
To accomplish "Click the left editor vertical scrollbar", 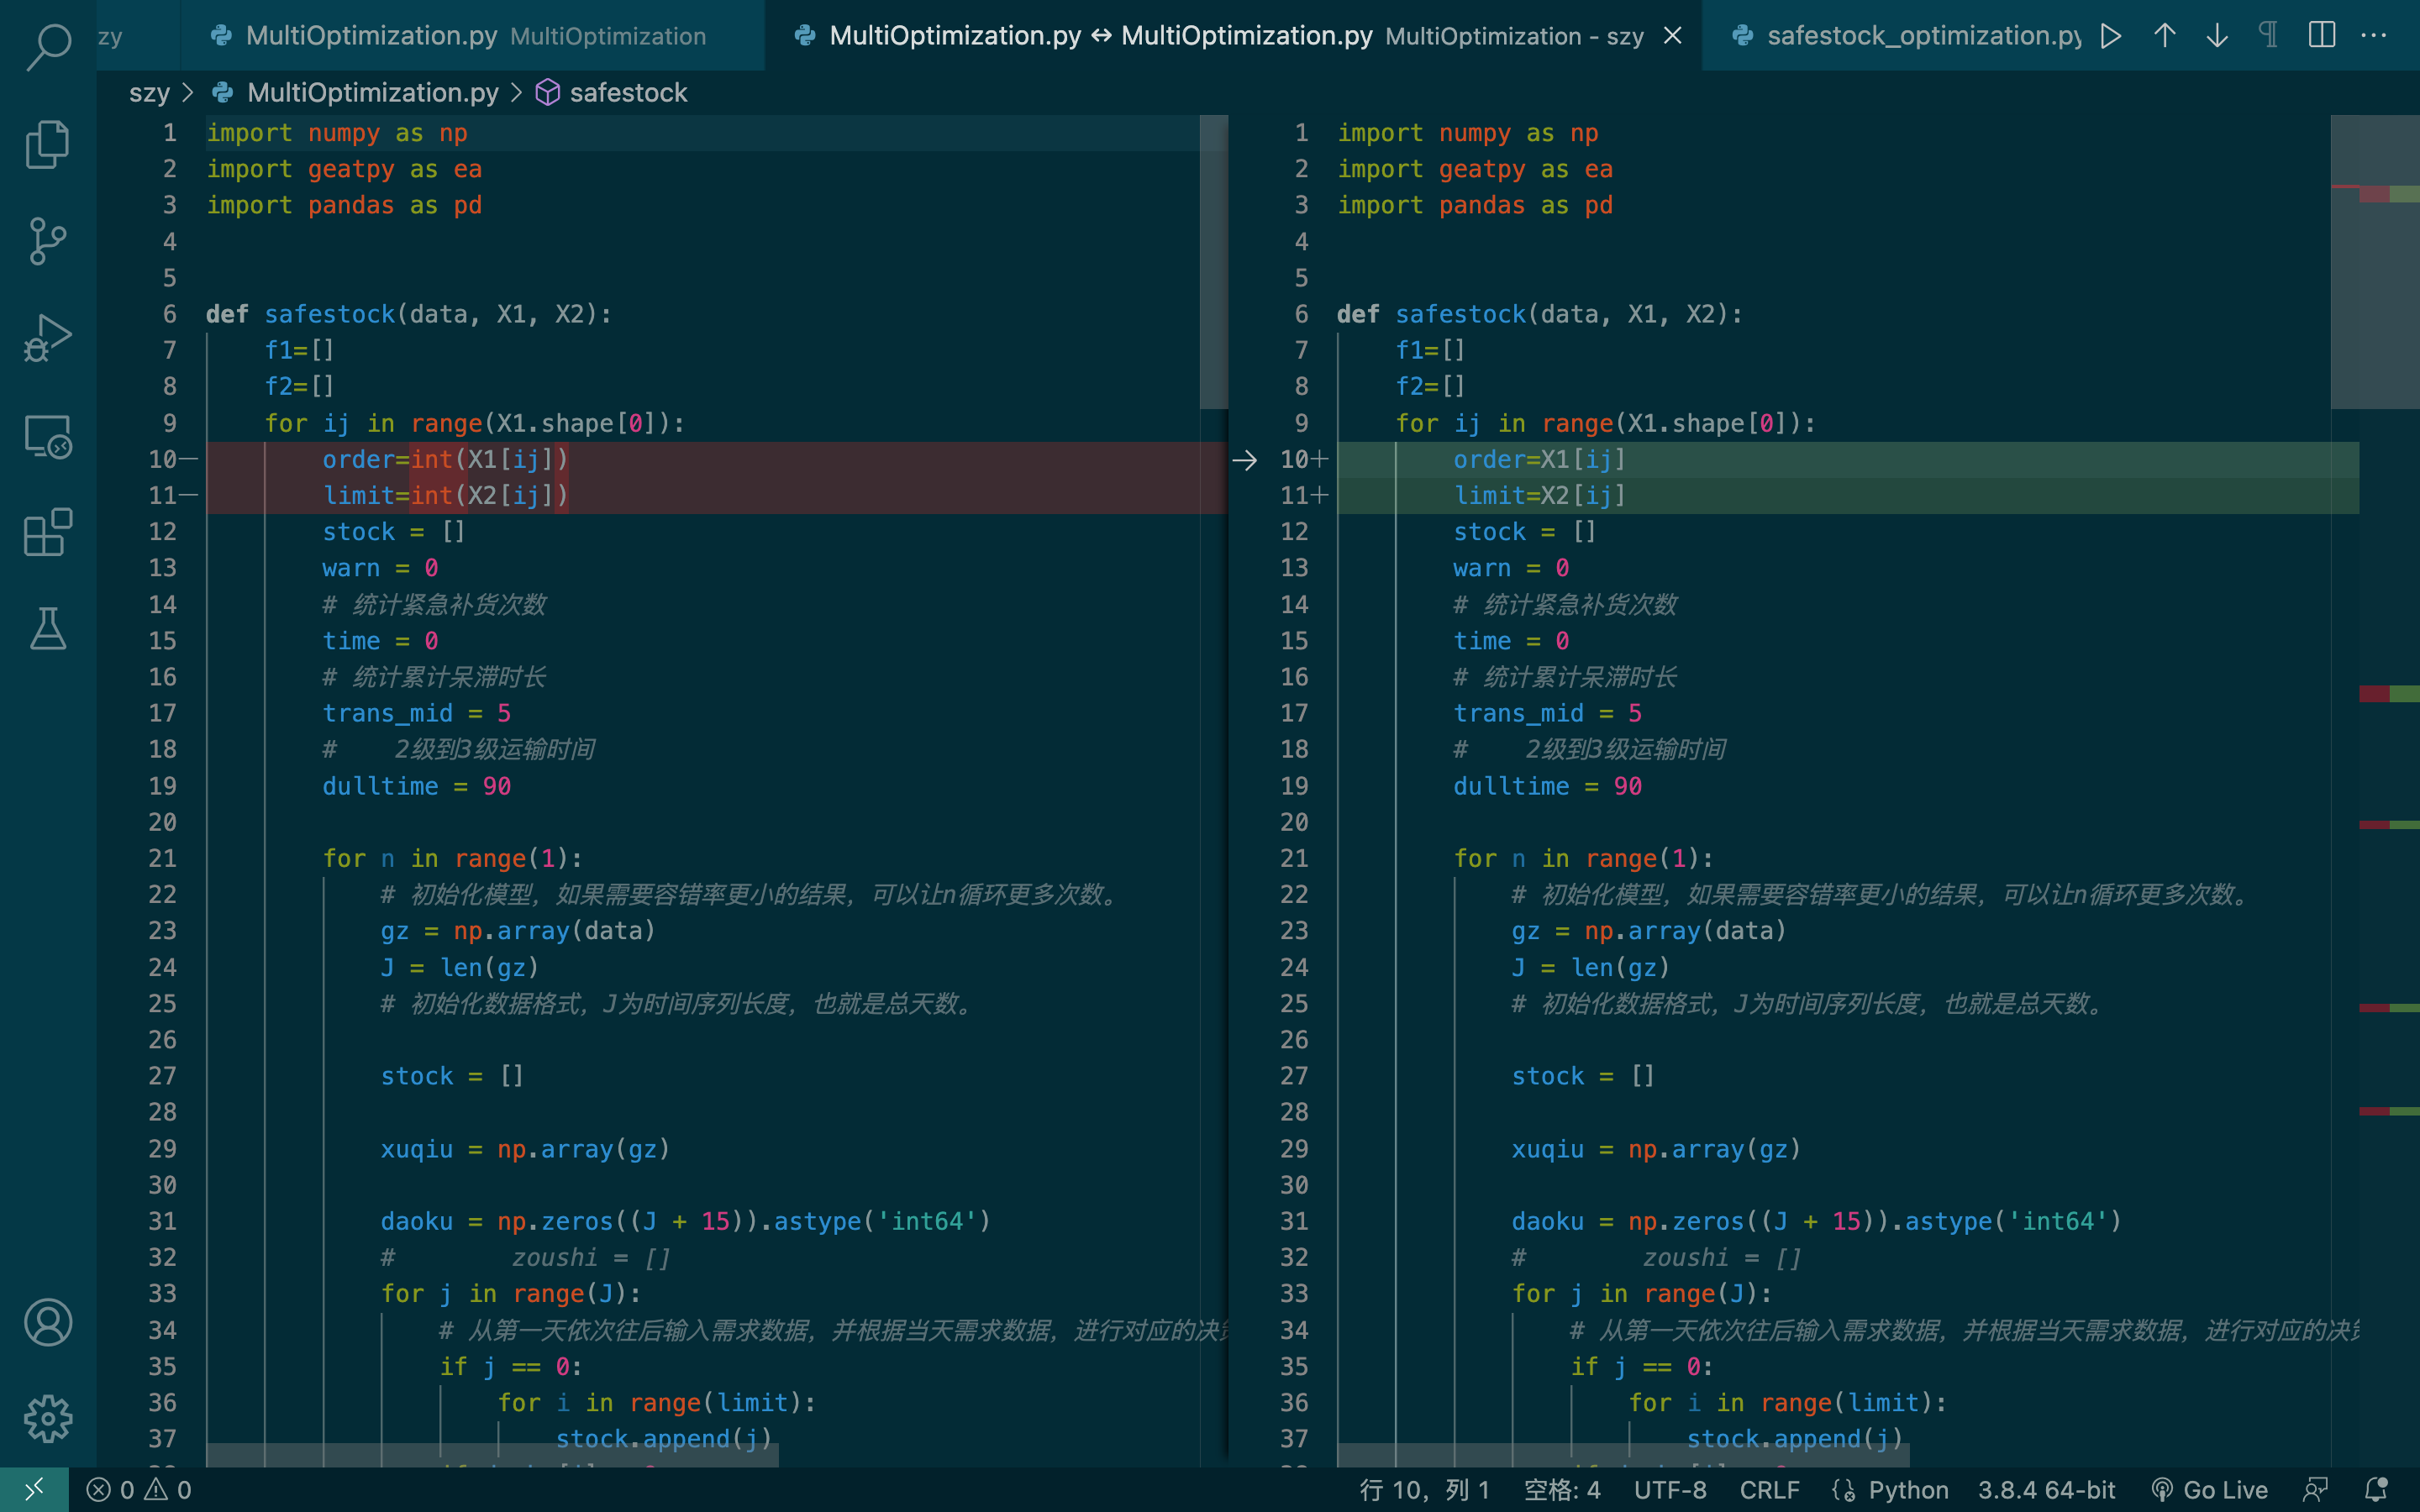I will tap(1213, 262).
